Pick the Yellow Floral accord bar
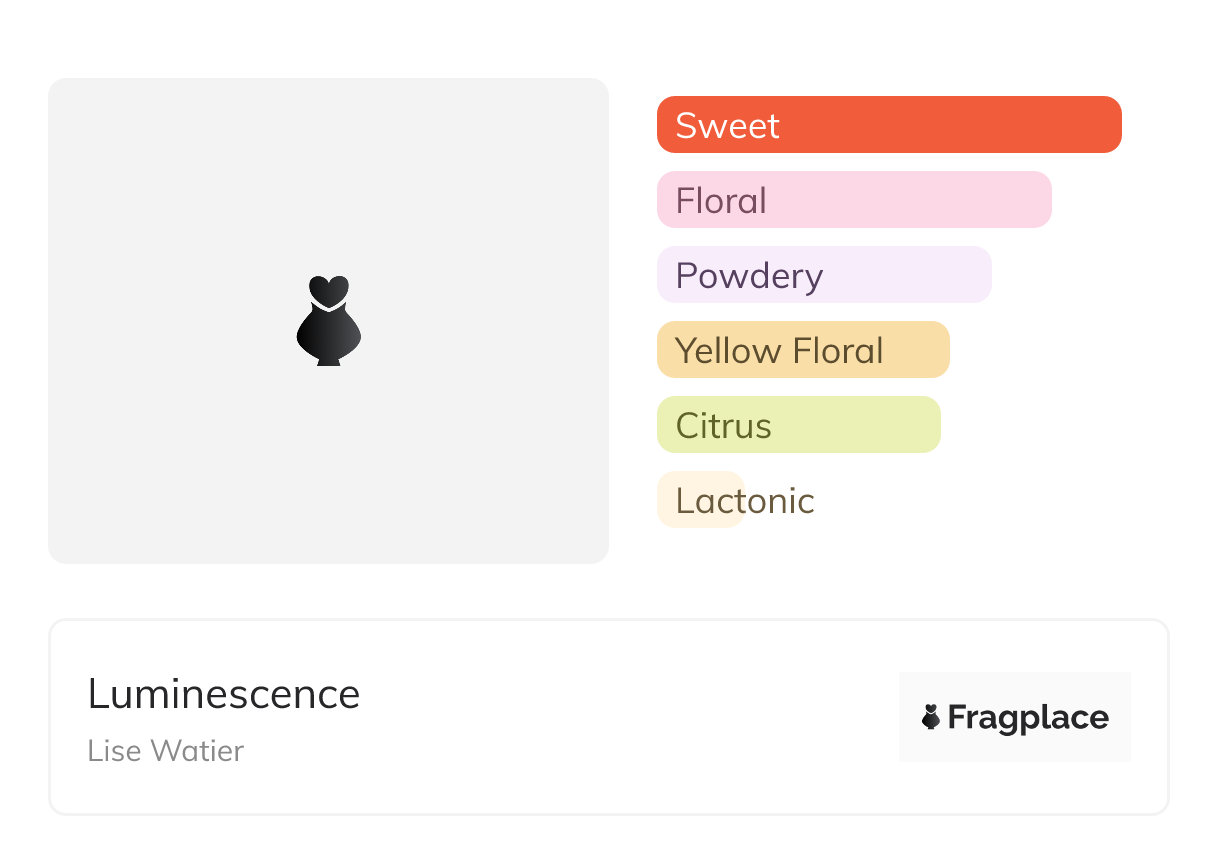 coord(915,350)
